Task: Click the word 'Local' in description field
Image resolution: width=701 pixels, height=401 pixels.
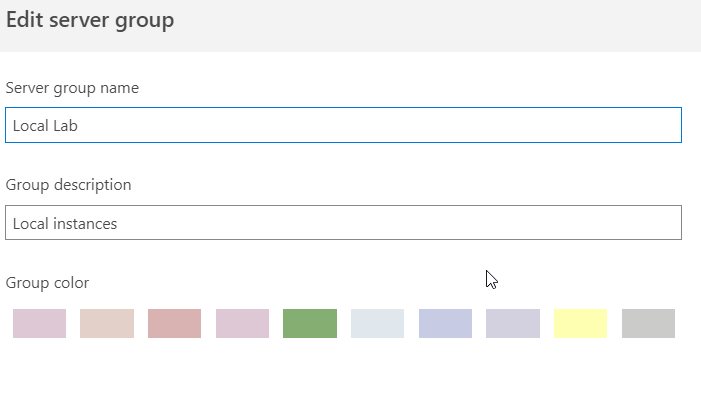Action: (x=30, y=224)
